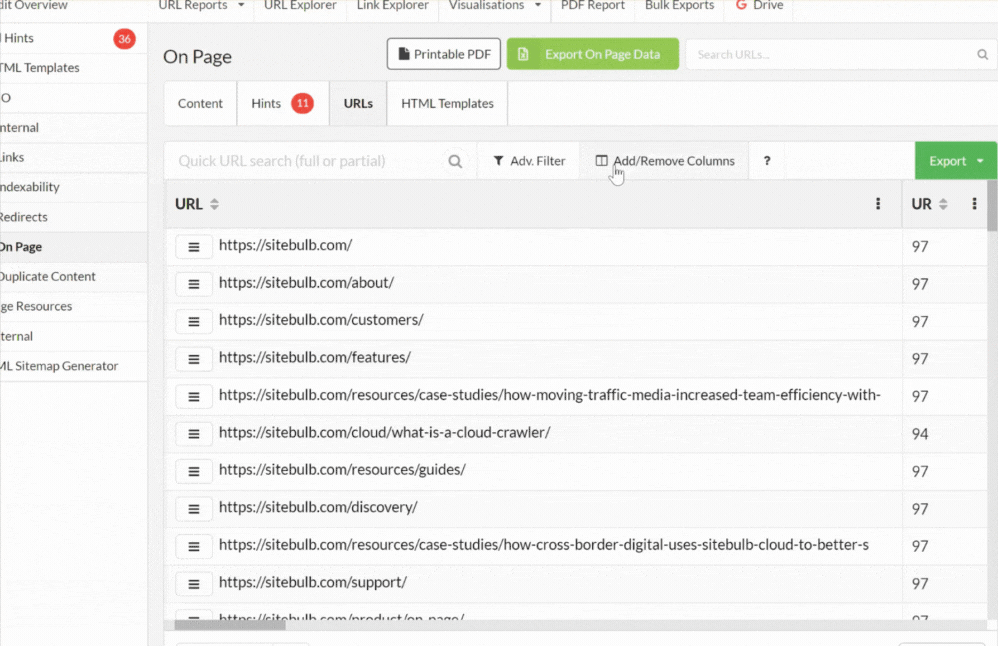998x646 pixels.
Task: Open row menu for https://sitebulb.com/
Action: [193, 247]
